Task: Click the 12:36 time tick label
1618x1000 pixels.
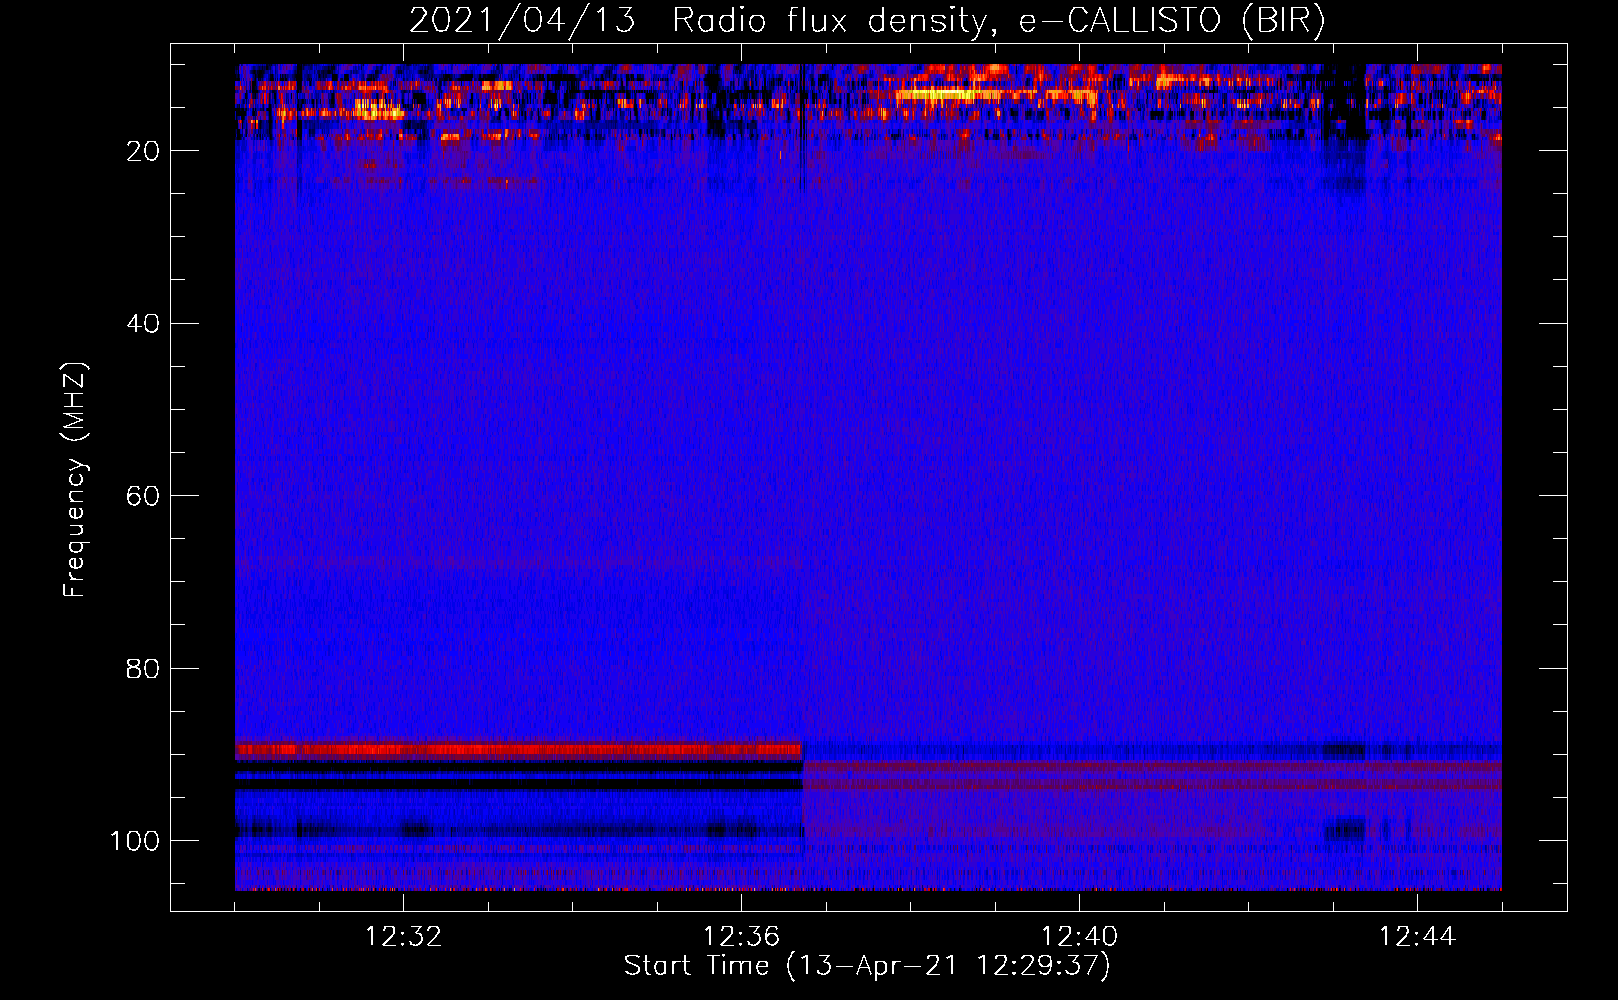Action: pos(741,937)
